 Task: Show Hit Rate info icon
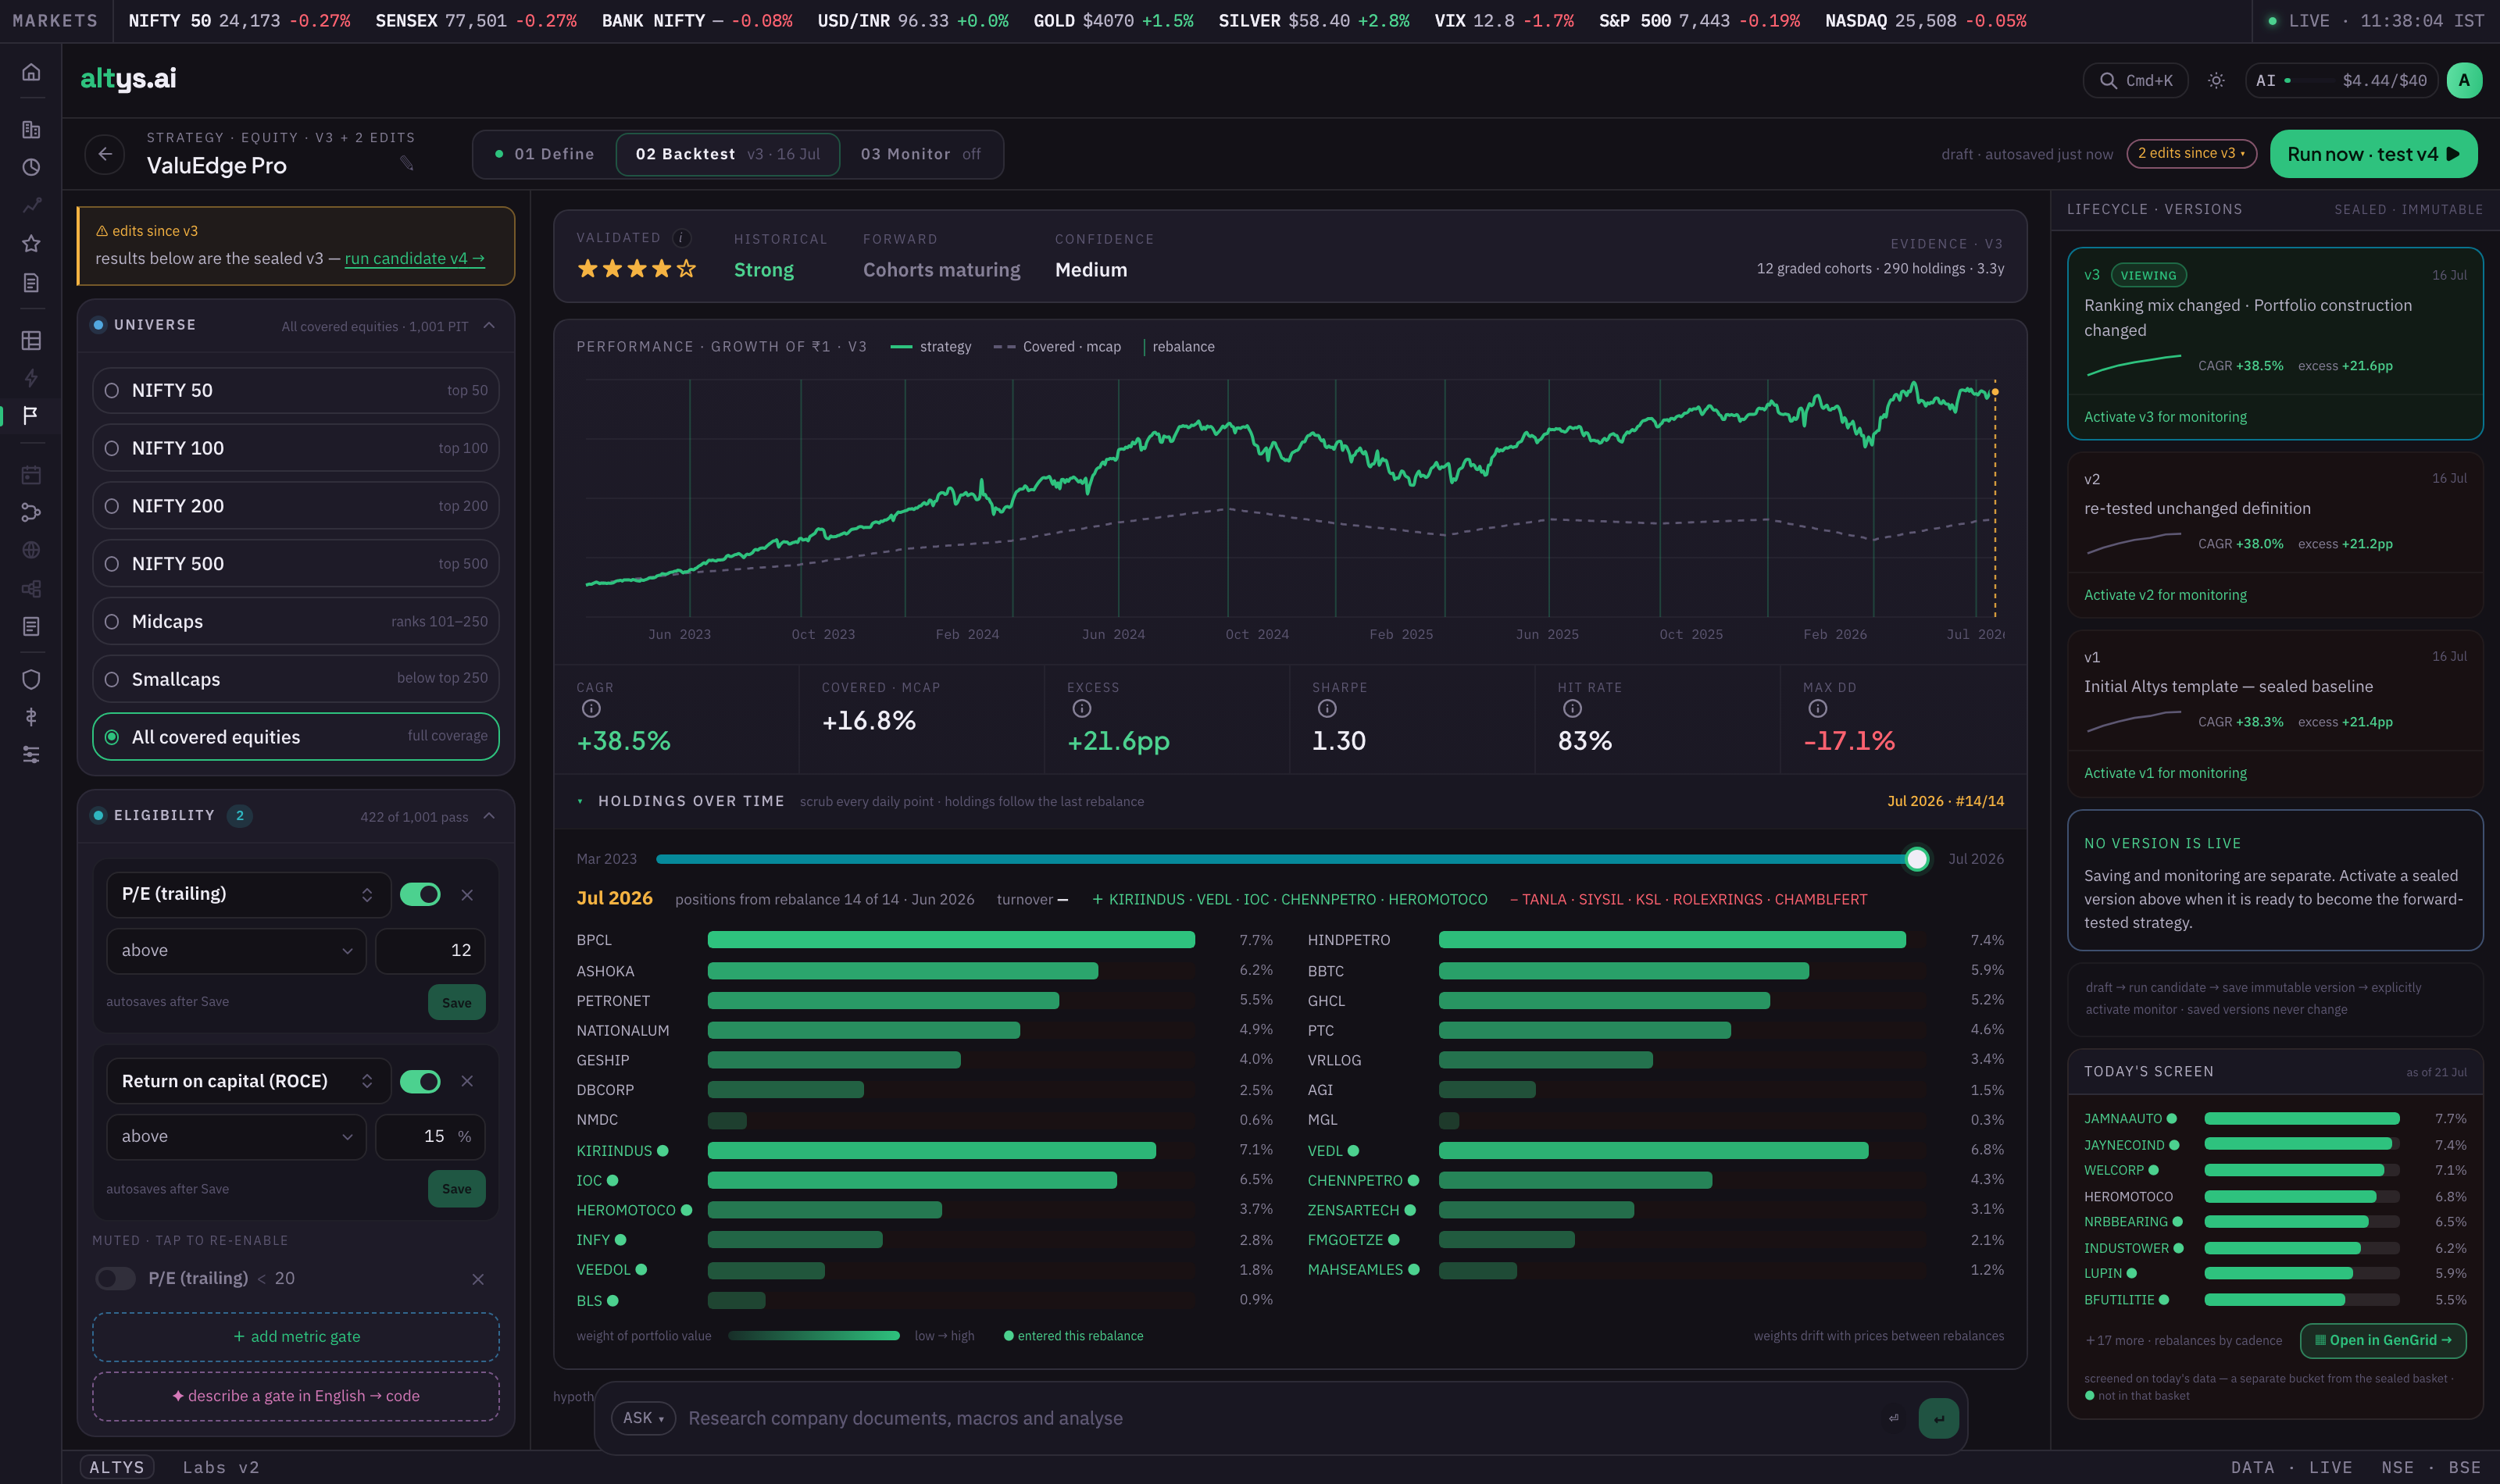1572,709
